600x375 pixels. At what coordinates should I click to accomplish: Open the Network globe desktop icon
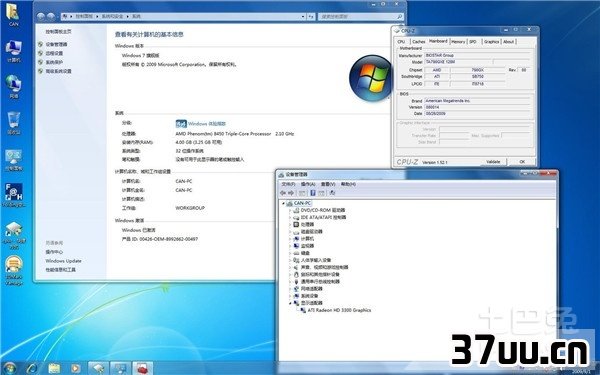click(13, 84)
